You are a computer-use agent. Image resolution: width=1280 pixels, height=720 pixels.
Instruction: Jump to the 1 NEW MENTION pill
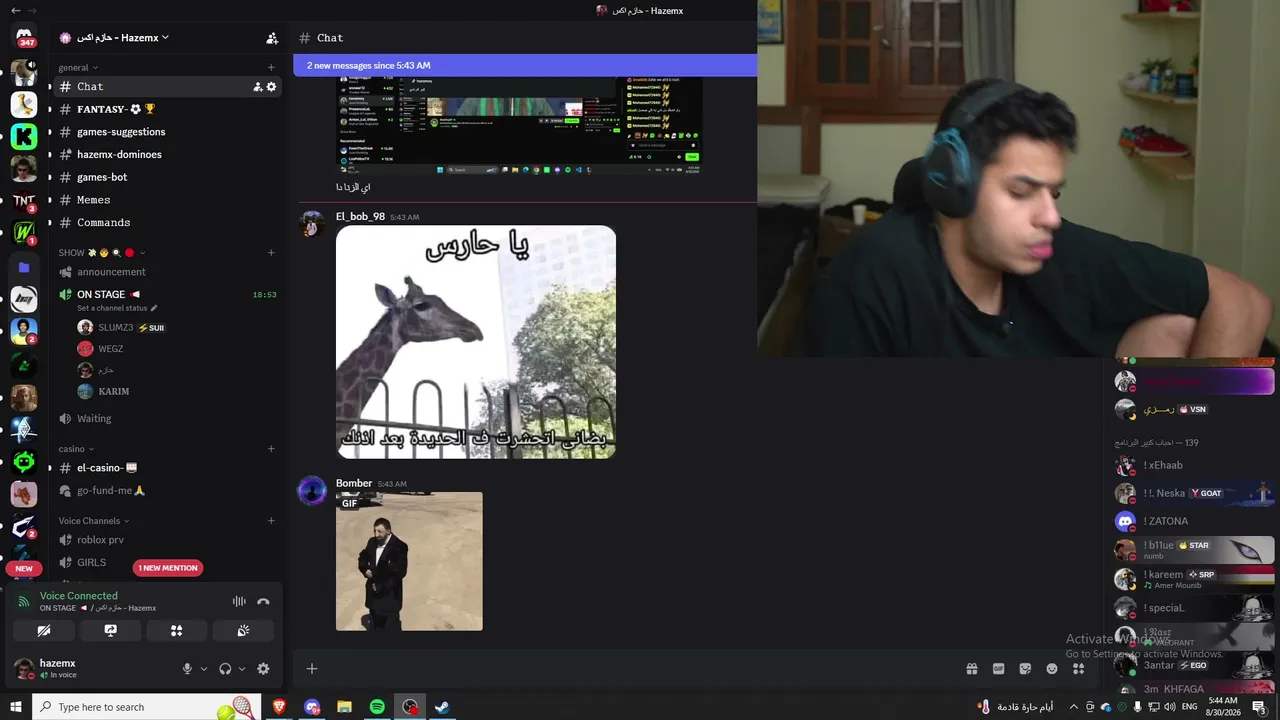[x=168, y=568]
